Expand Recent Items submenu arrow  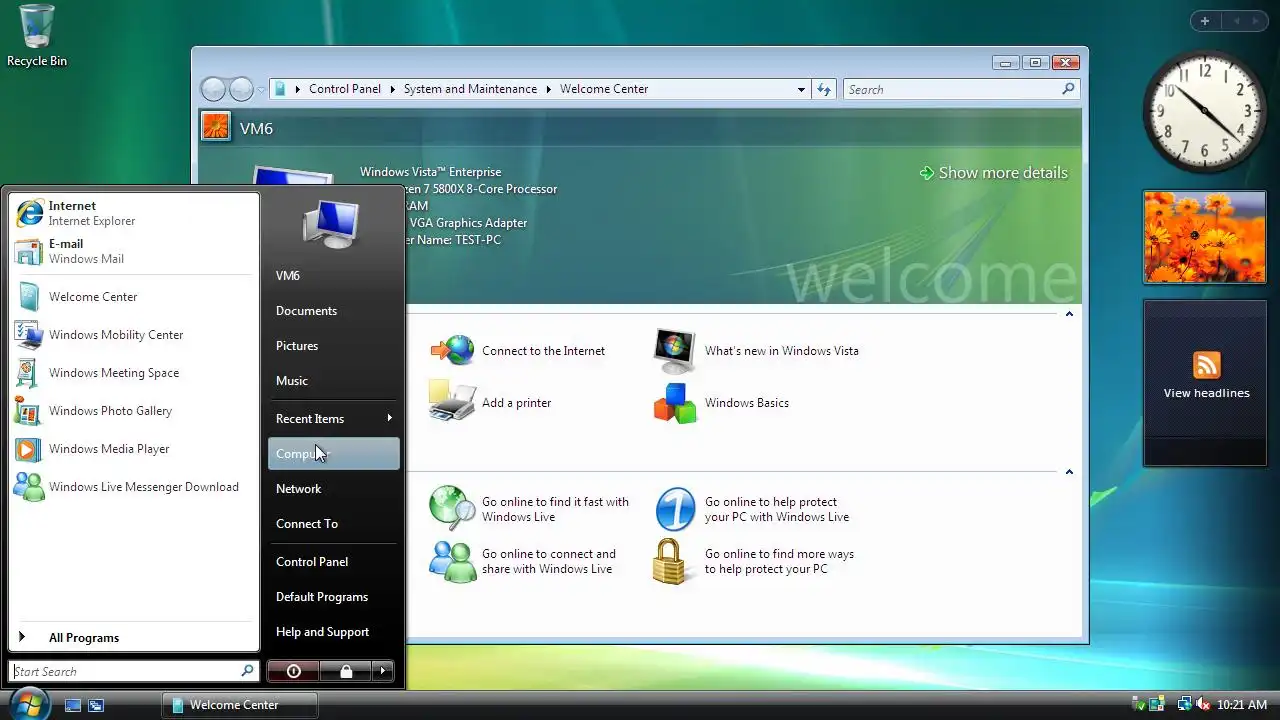coord(389,418)
